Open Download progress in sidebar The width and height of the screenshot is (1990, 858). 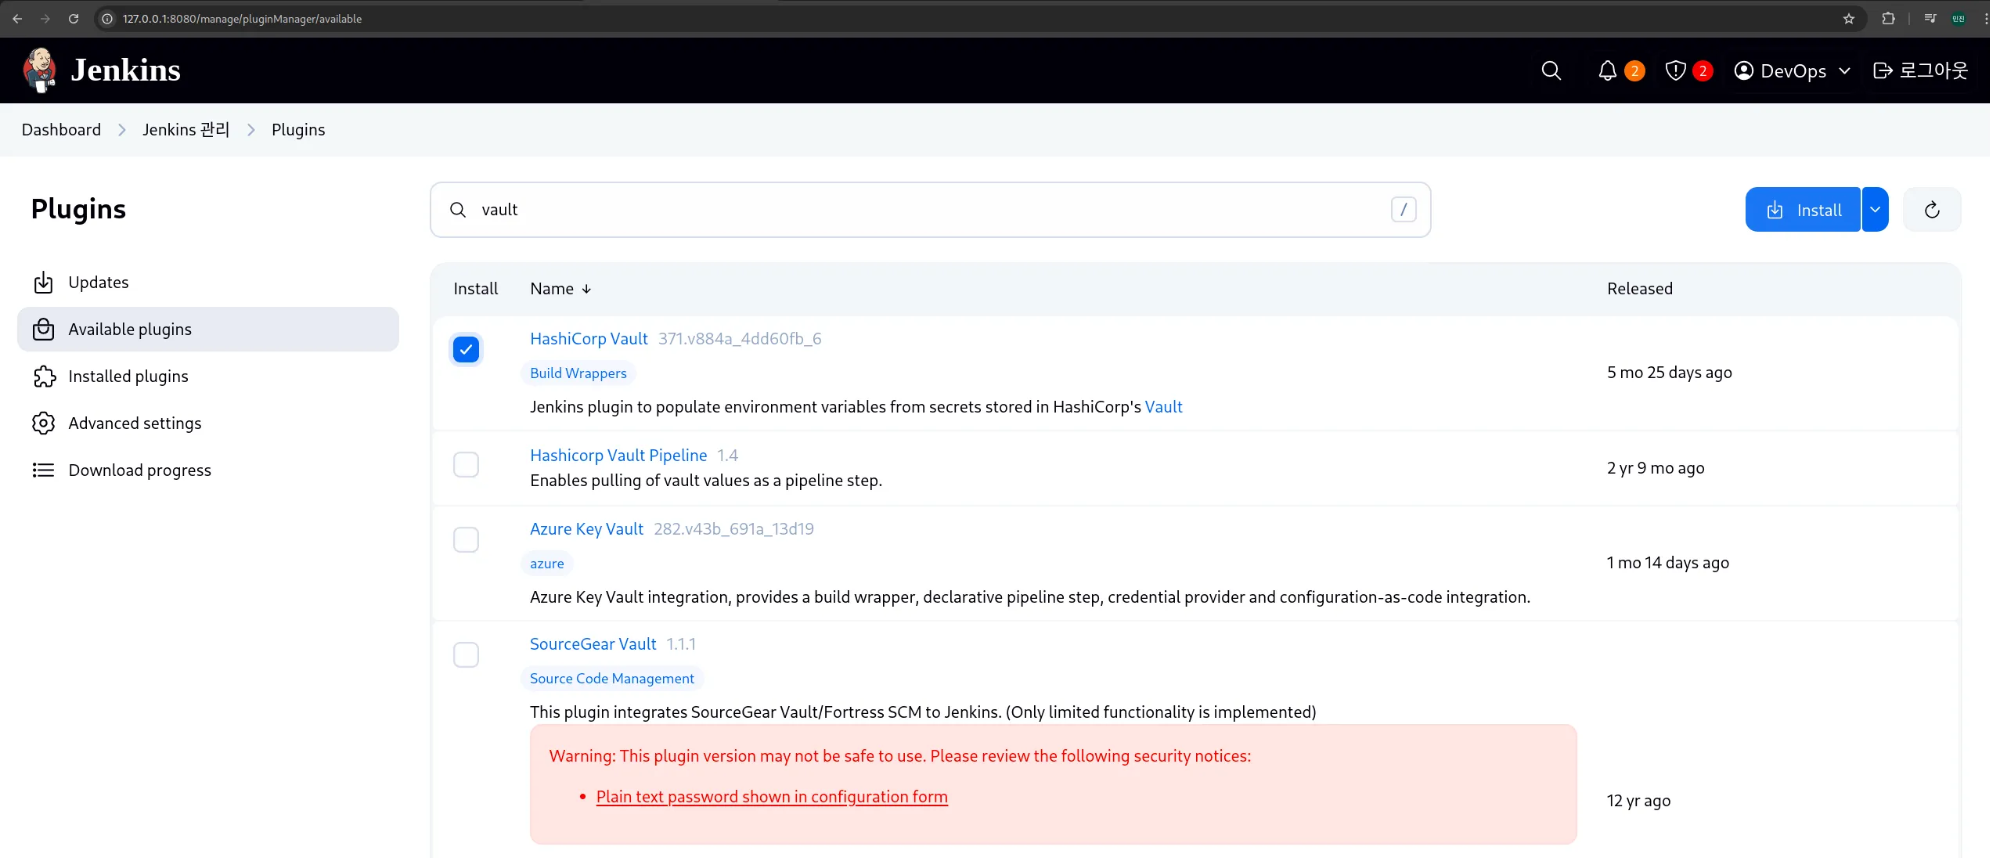pos(208,470)
